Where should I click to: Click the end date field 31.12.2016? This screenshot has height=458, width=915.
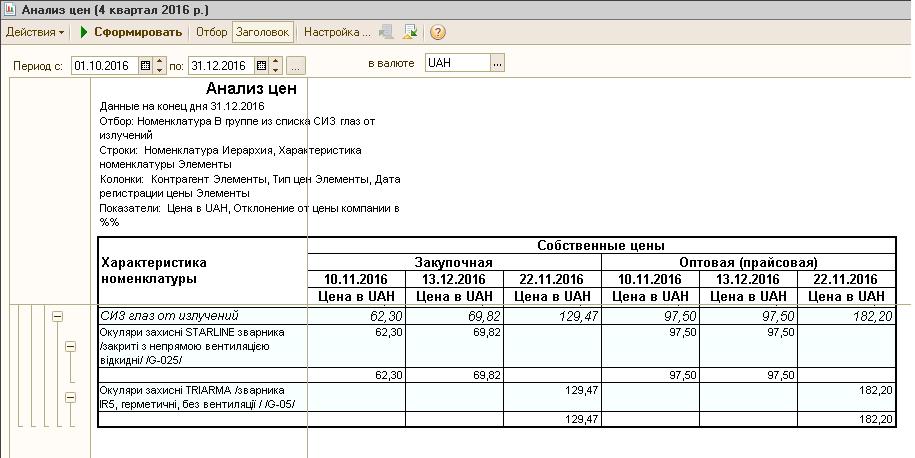(x=222, y=65)
